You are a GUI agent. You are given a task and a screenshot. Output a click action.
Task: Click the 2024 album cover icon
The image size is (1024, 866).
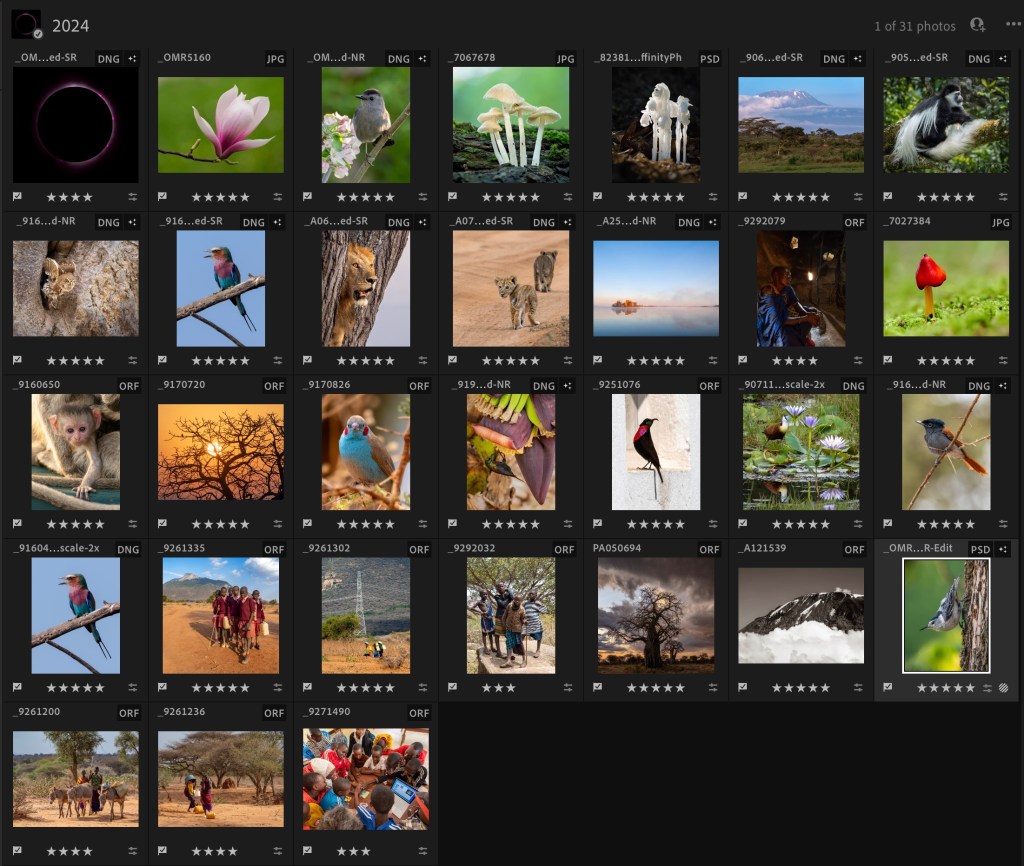pos(26,25)
